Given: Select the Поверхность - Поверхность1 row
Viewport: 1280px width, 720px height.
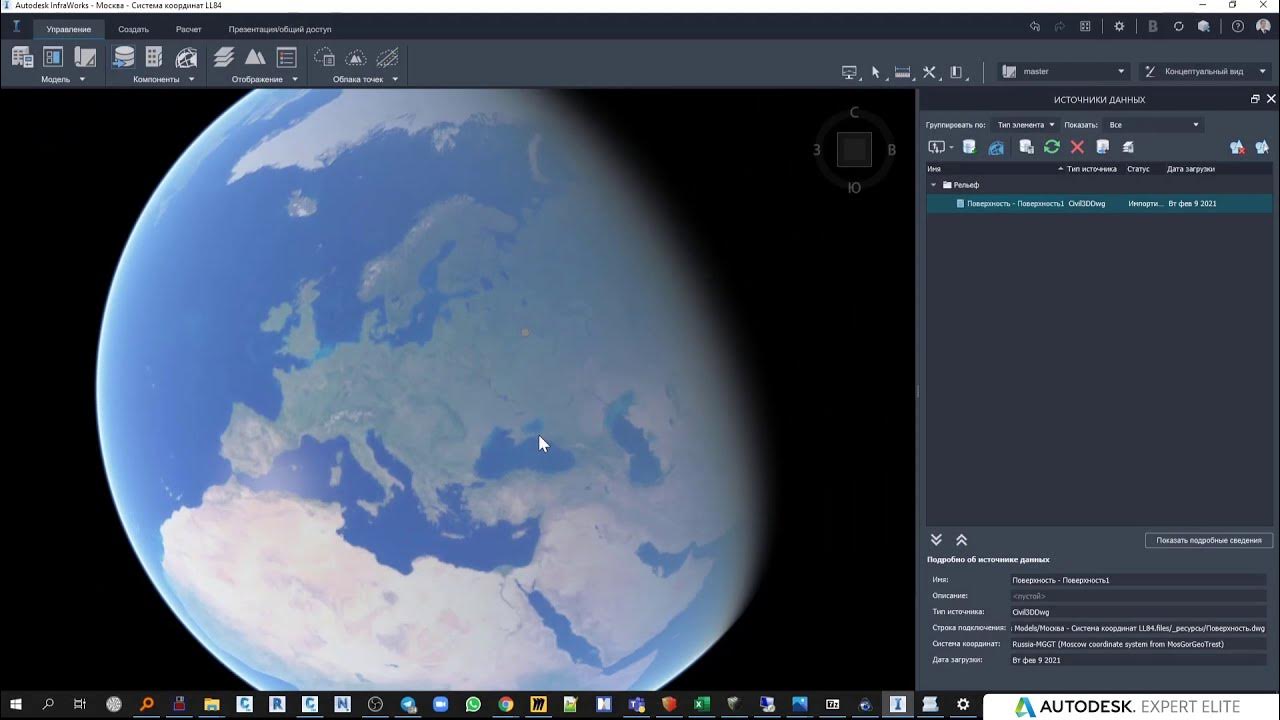Looking at the screenshot, I should pyautogui.click(x=1099, y=203).
